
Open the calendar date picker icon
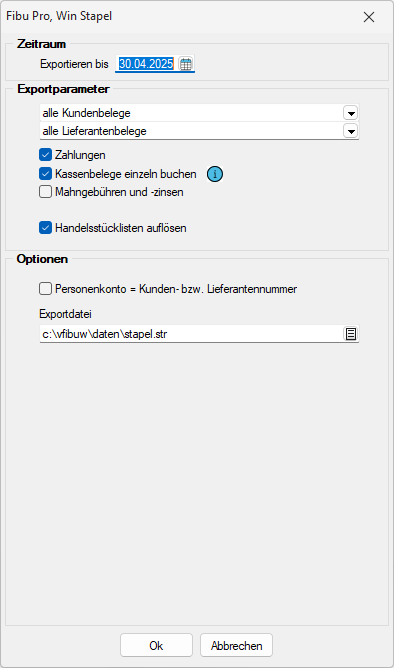[x=186, y=64]
